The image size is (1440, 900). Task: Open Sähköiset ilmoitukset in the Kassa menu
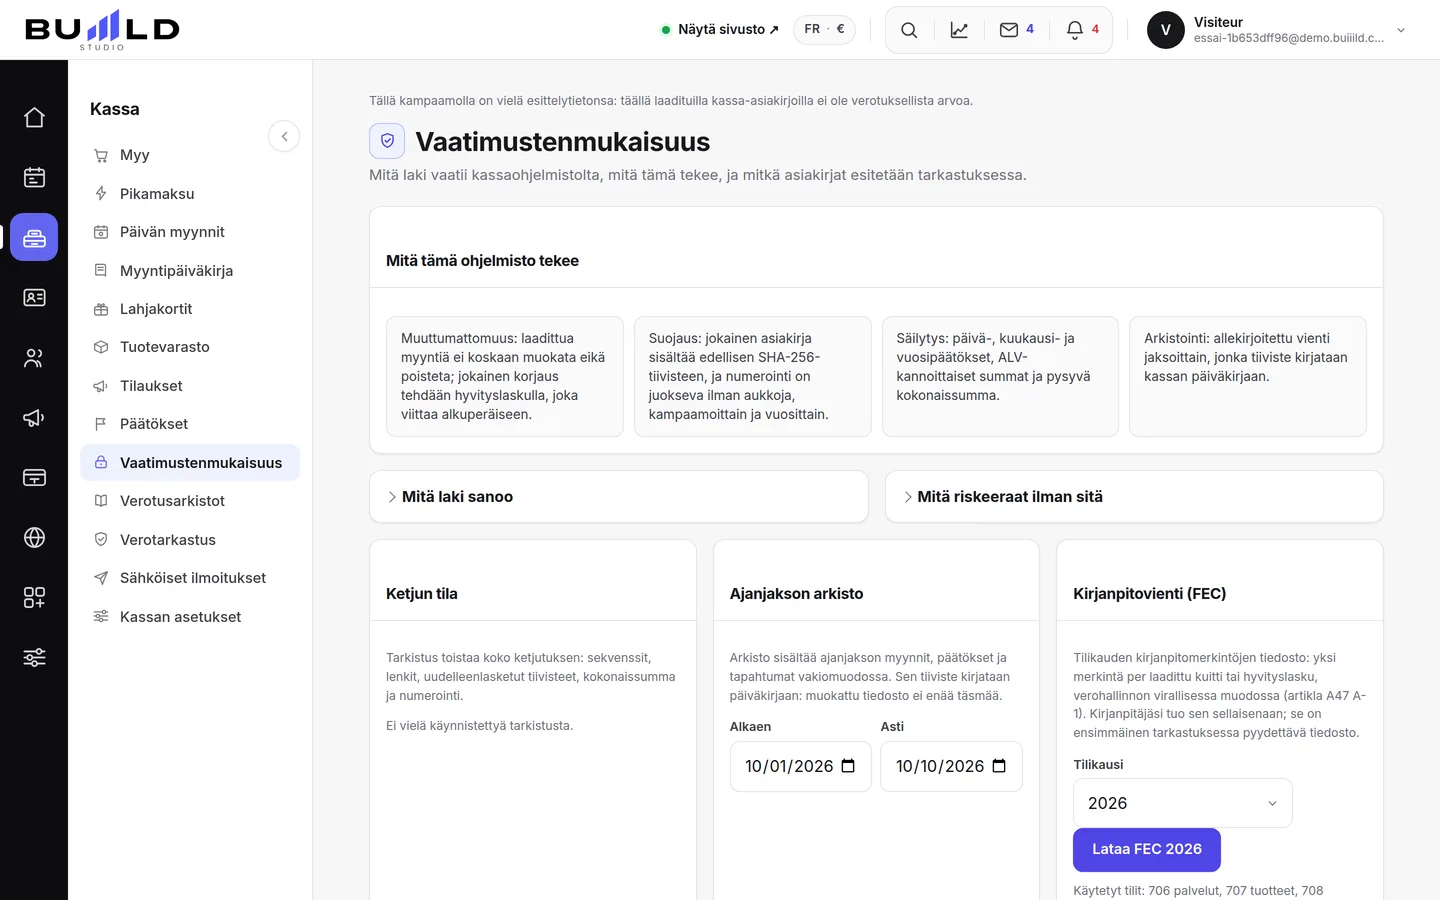point(190,578)
